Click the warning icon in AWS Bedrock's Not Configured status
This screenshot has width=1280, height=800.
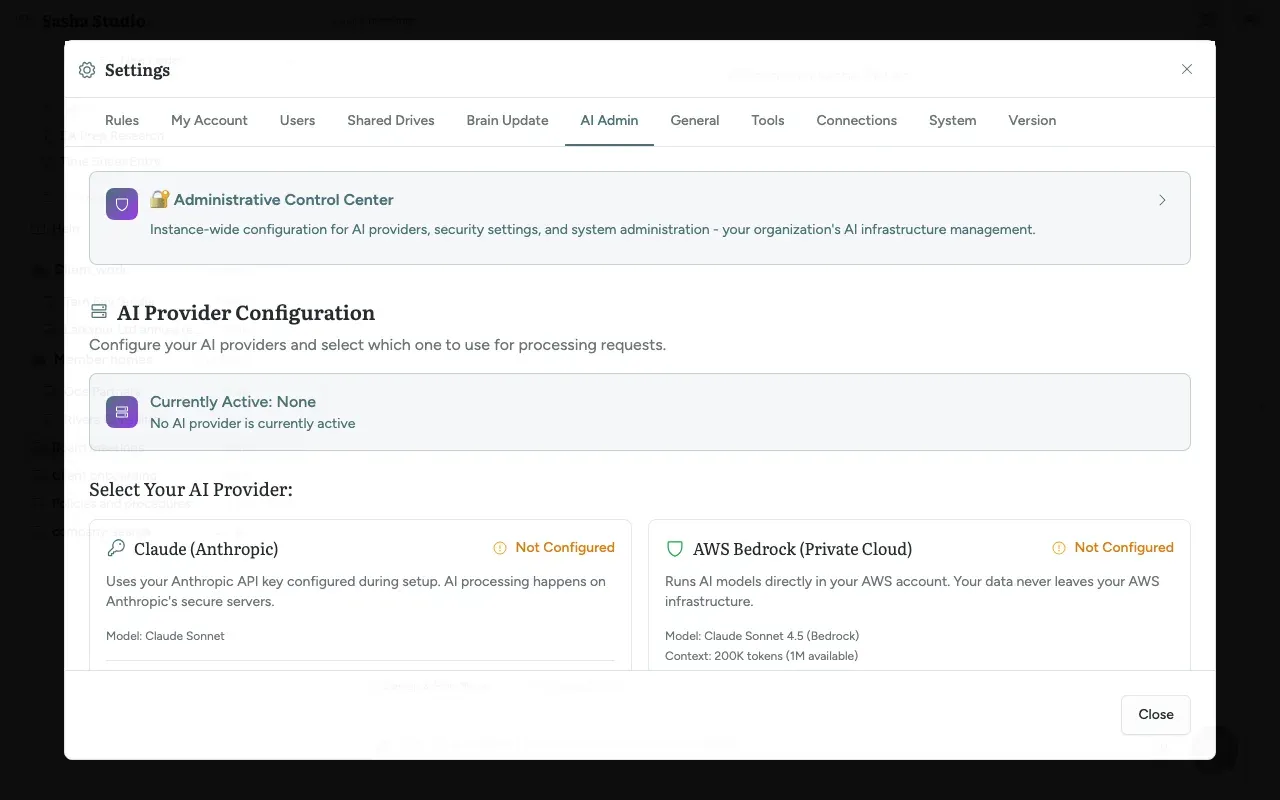point(1059,548)
